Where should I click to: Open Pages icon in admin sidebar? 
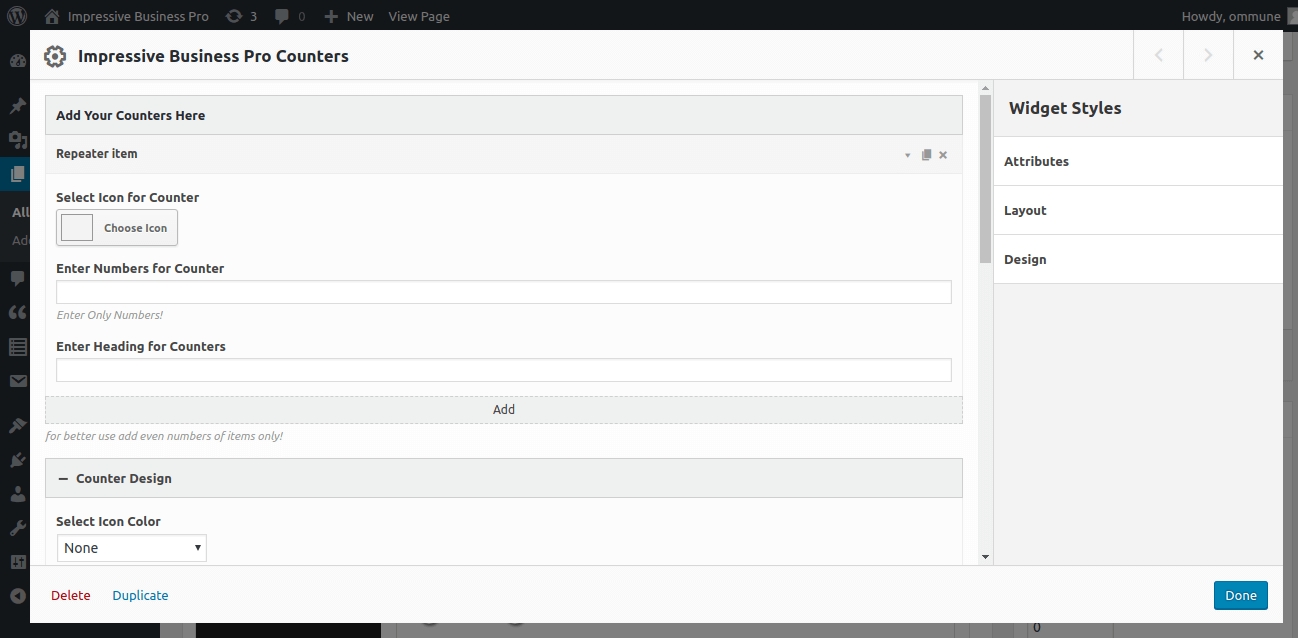pos(17,174)
